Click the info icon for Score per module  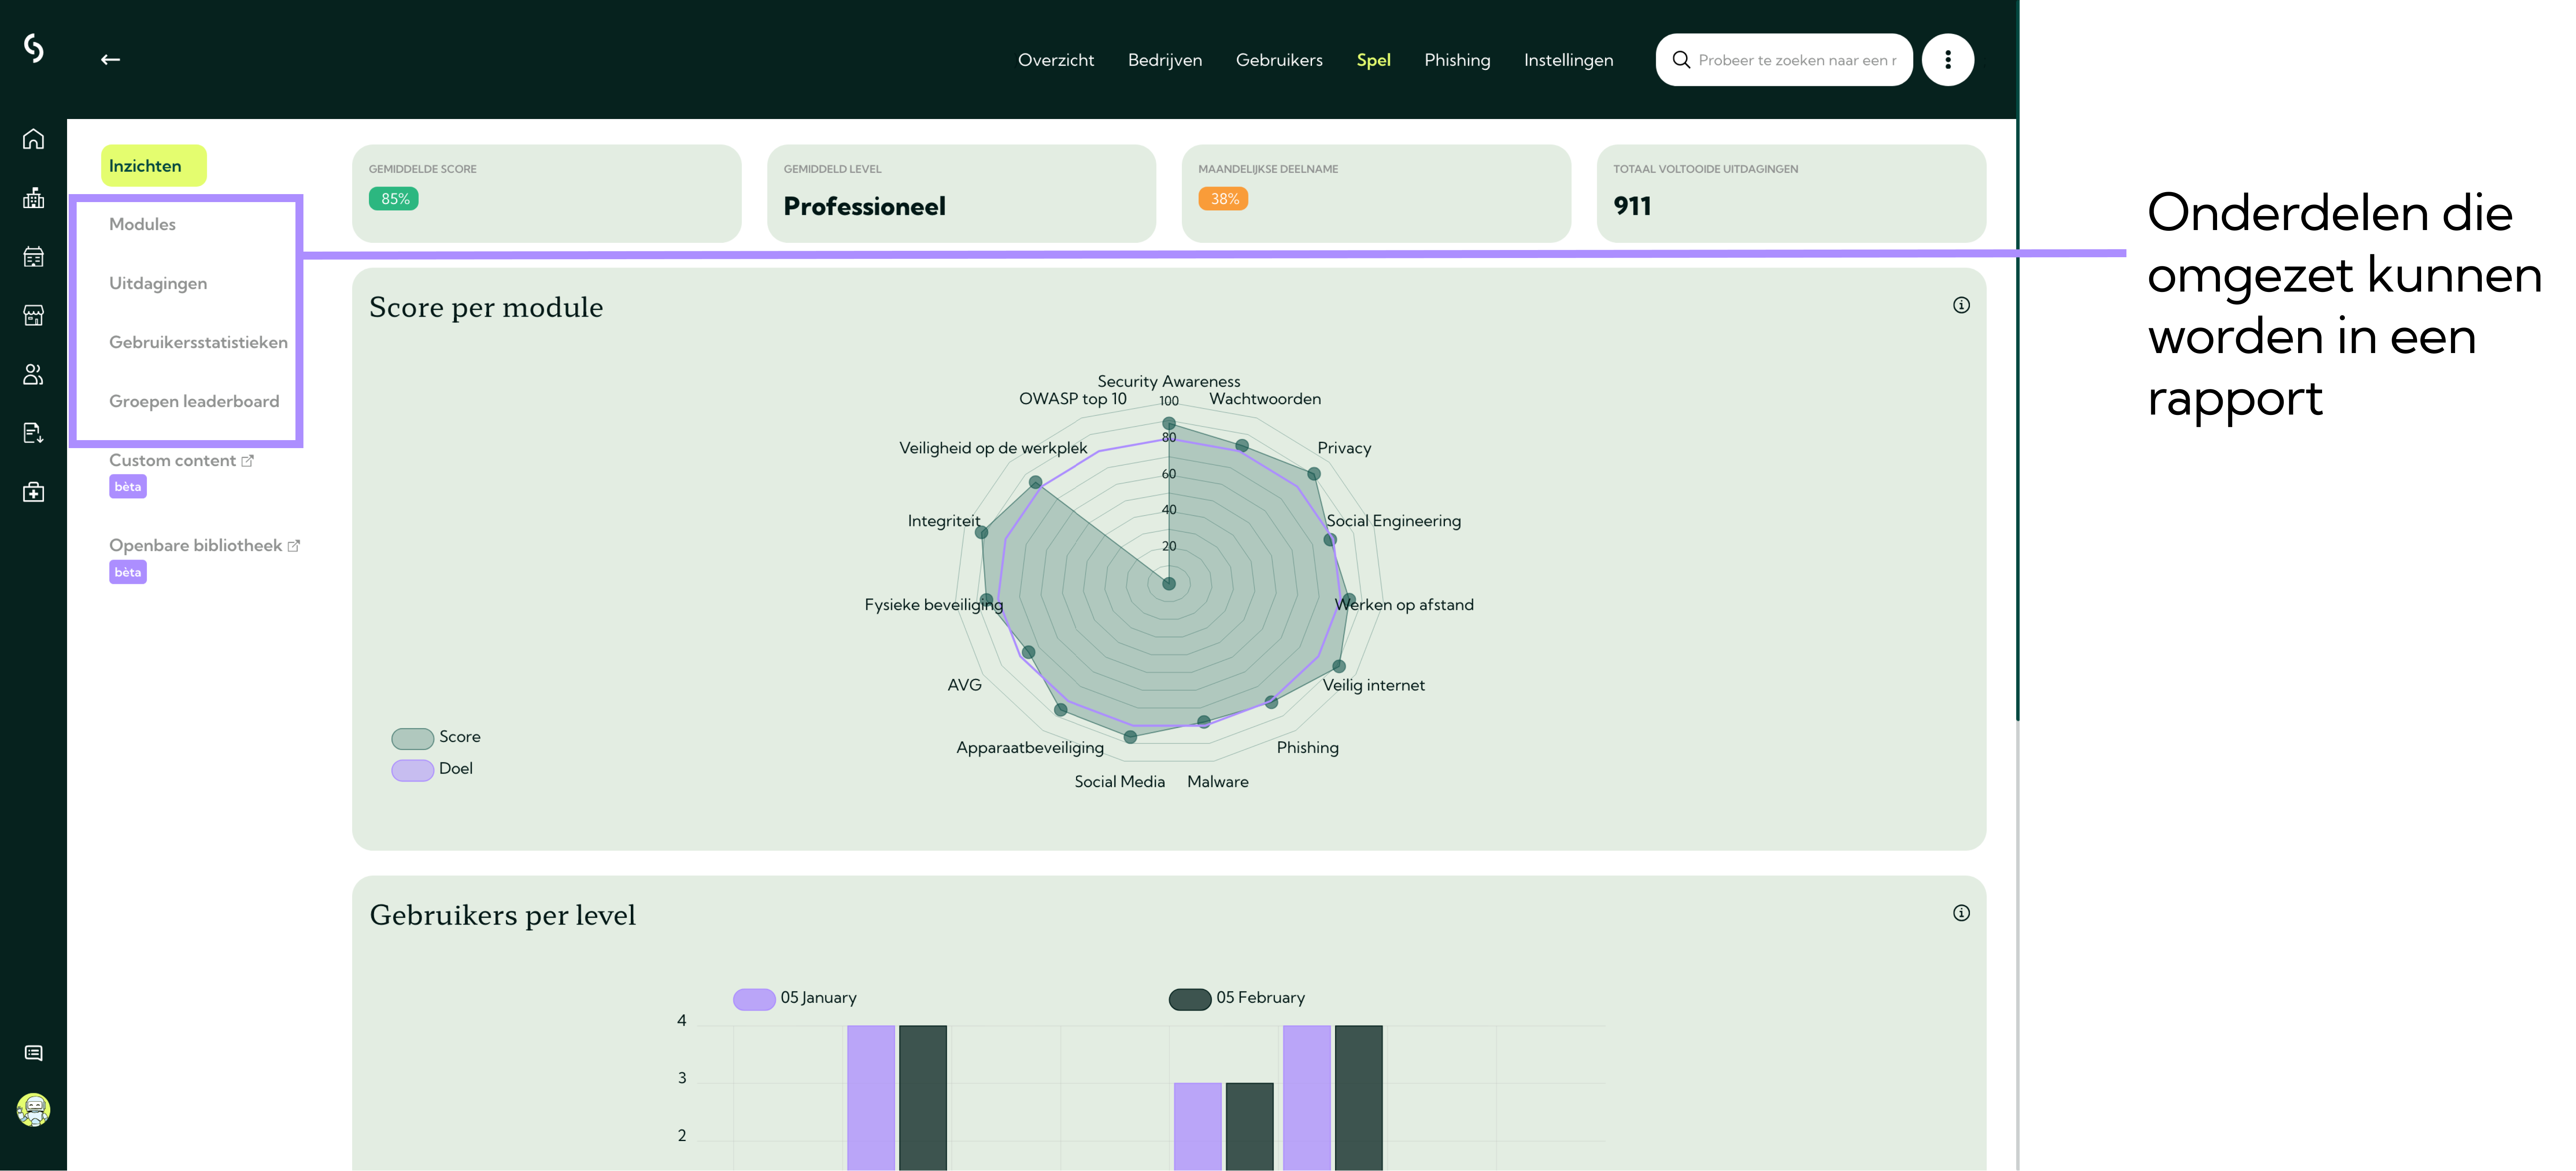(1961, 305)
